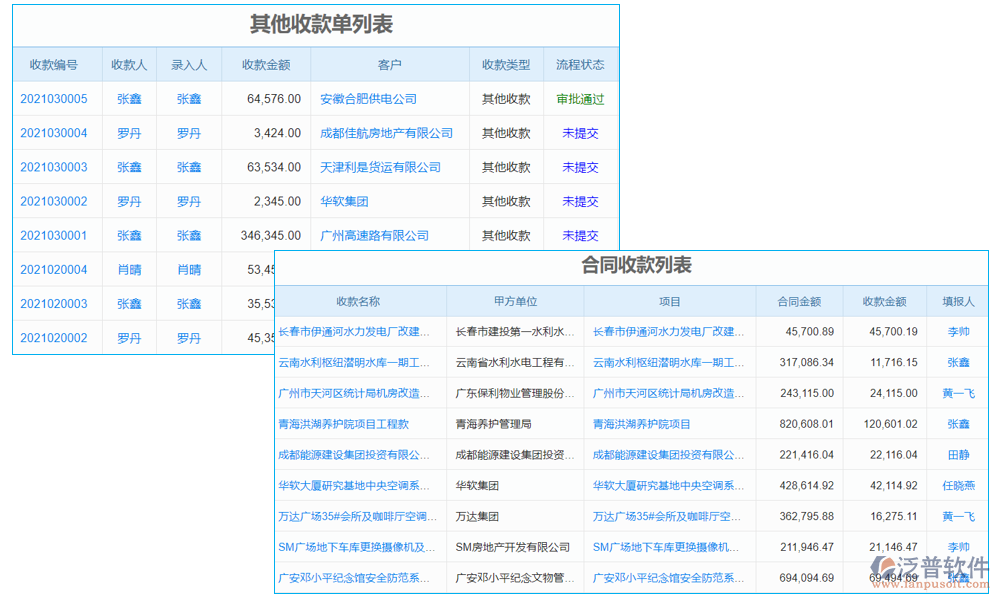
Task: Click the green 审批通过 status link
Action: [580, 99]
